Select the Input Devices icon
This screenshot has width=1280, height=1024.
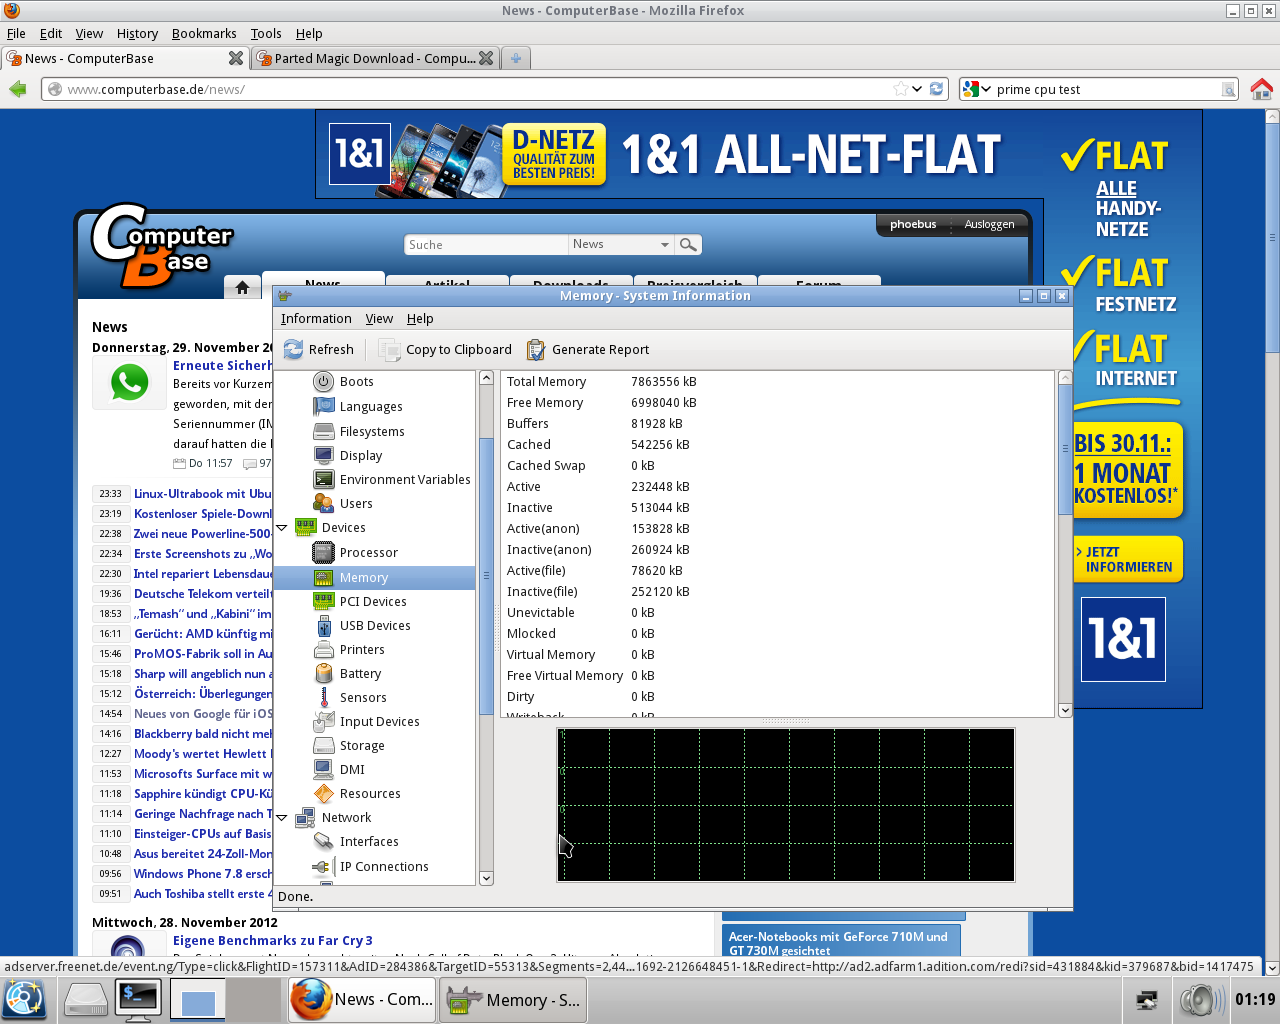tap(323, 721)
